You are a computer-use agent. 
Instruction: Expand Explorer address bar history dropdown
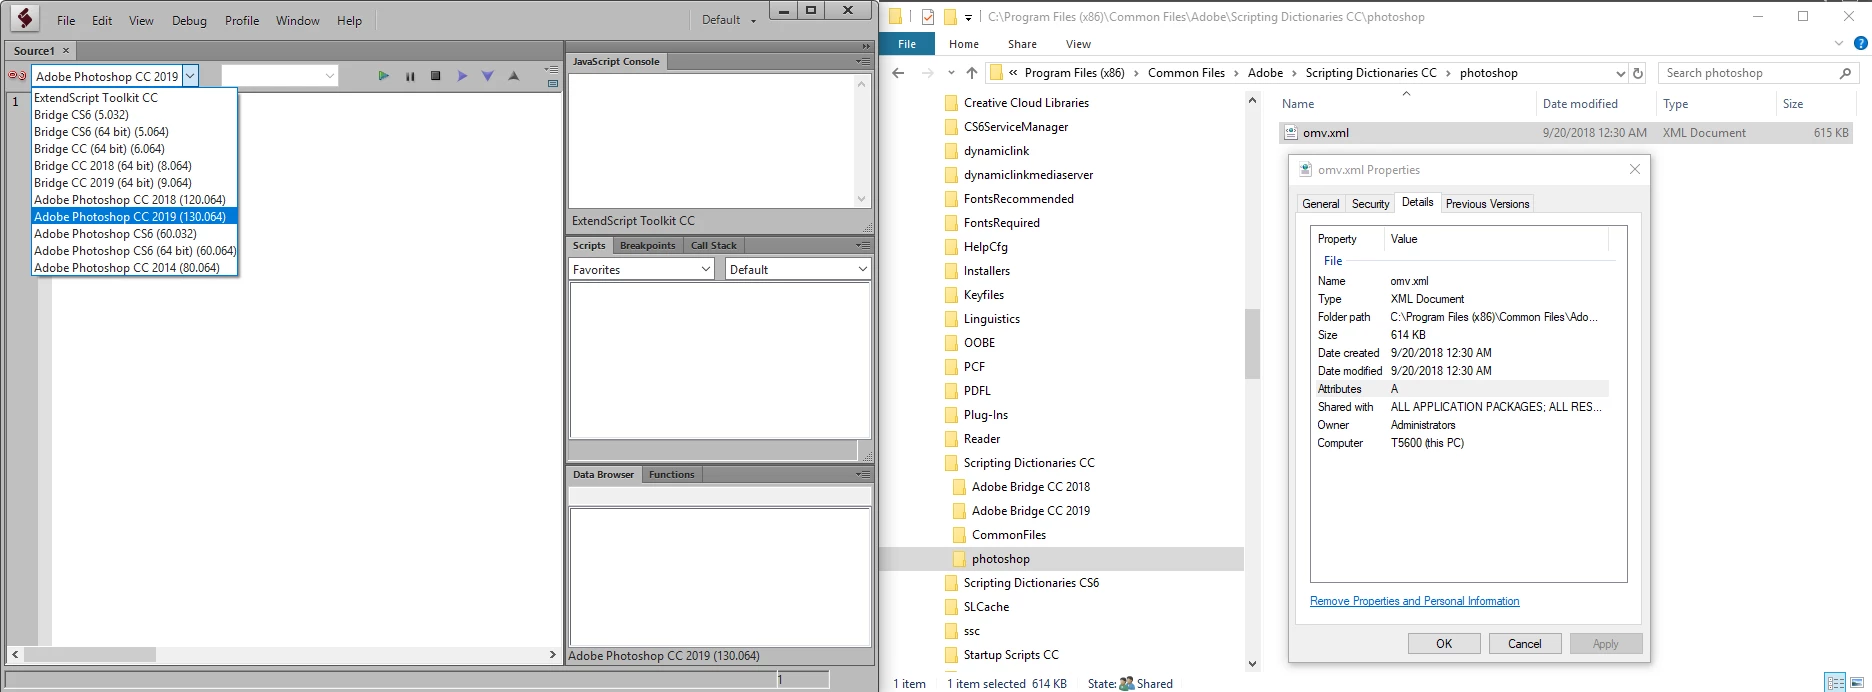coord(1620,73)
